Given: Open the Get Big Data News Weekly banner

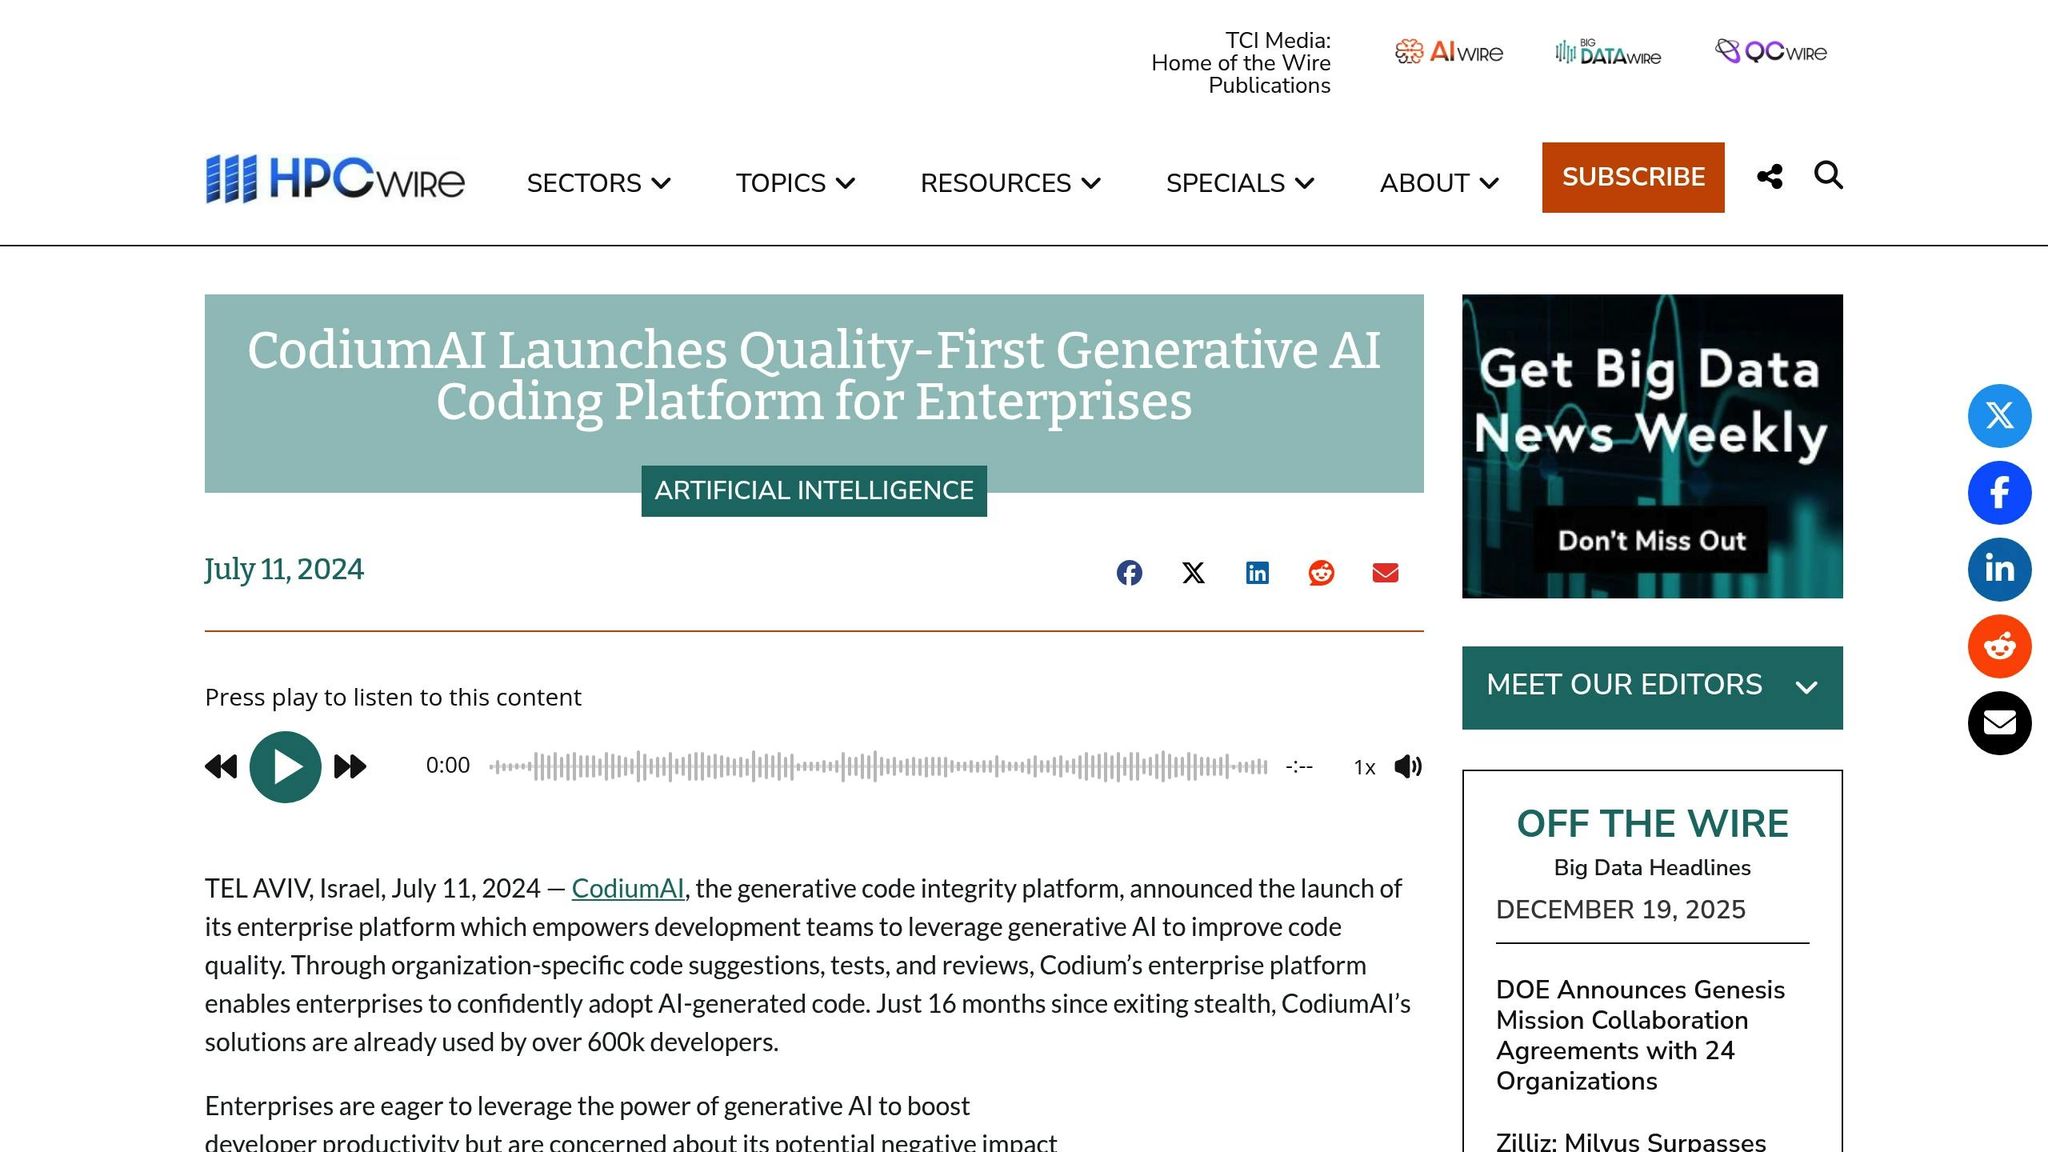Looking at the screenshot, I should pos(1651,446).
